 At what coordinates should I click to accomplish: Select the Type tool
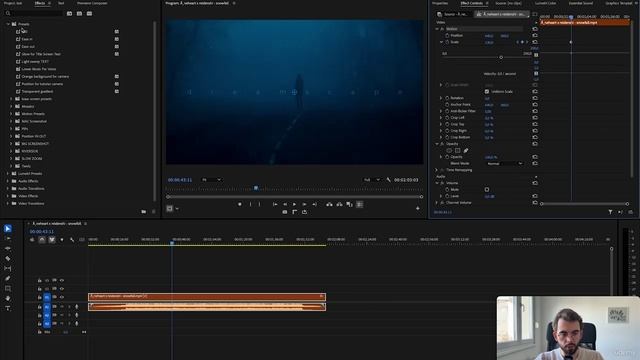click(8, 308)
